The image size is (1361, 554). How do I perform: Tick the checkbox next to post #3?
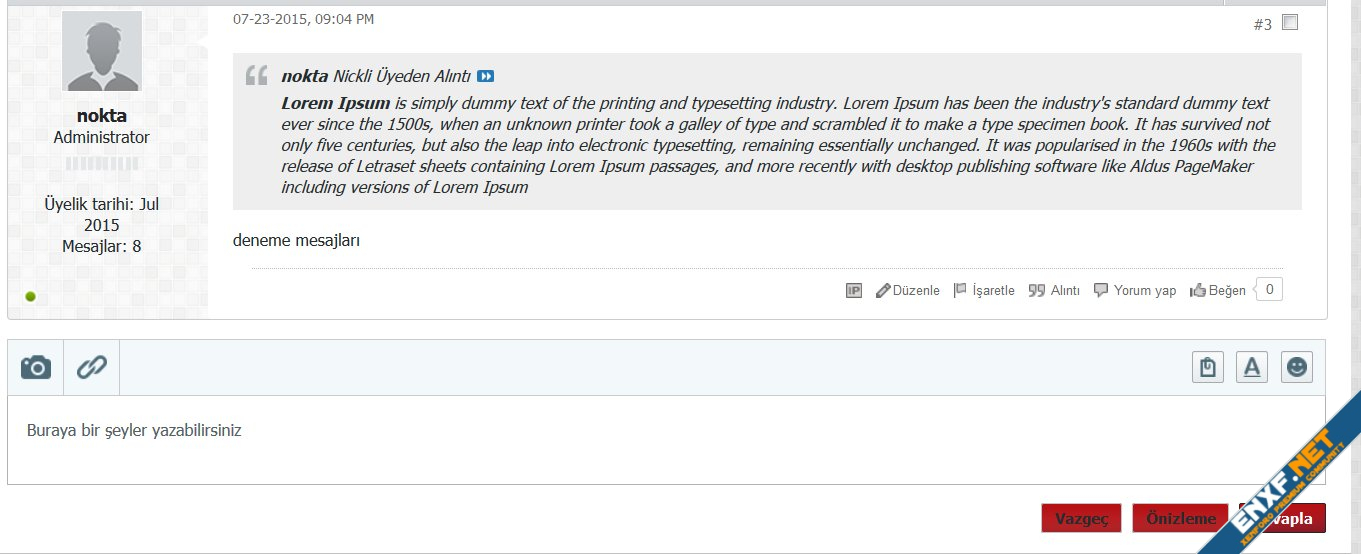point(1290,22)
